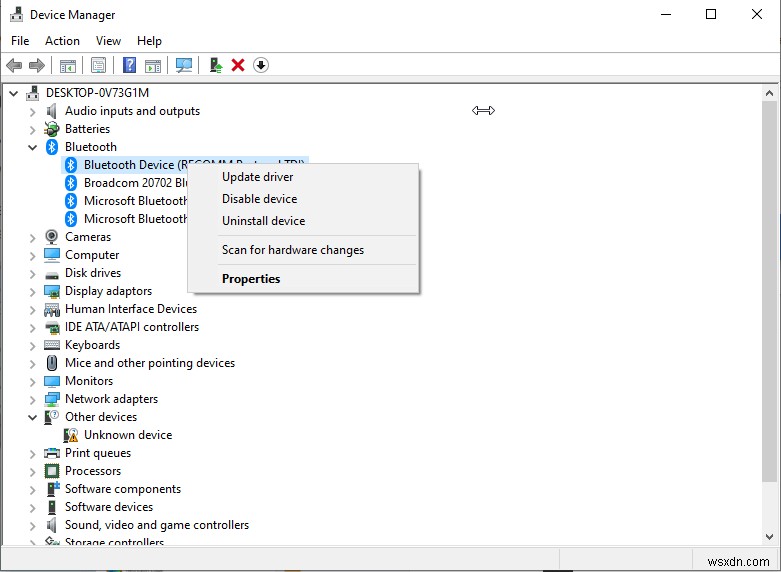Select the Human Interface Devices label
This screenshot has height=572, width=781.
pyautogui.click(x=131, y=309)
